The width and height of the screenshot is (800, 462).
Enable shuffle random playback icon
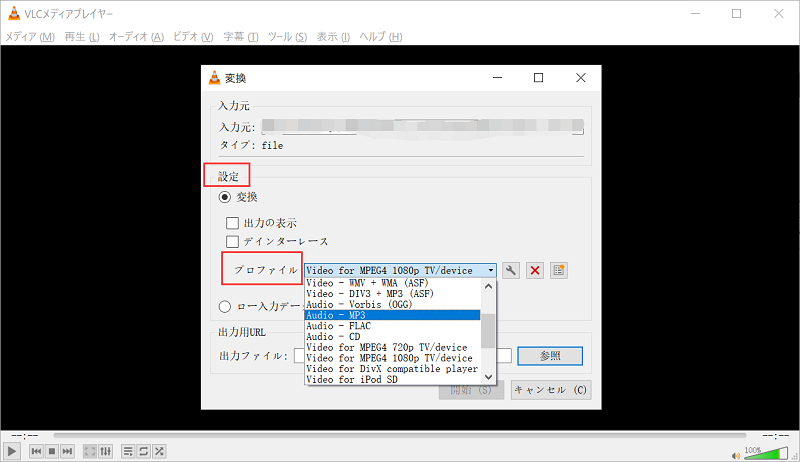pos(159,452)
